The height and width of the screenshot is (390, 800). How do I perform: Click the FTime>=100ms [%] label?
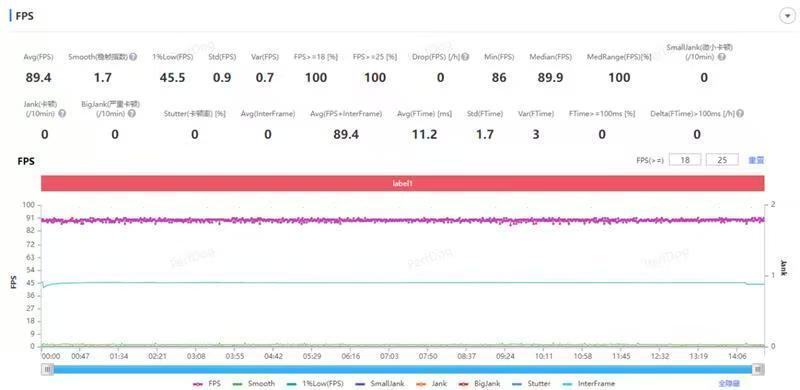[x=602, y=114]
